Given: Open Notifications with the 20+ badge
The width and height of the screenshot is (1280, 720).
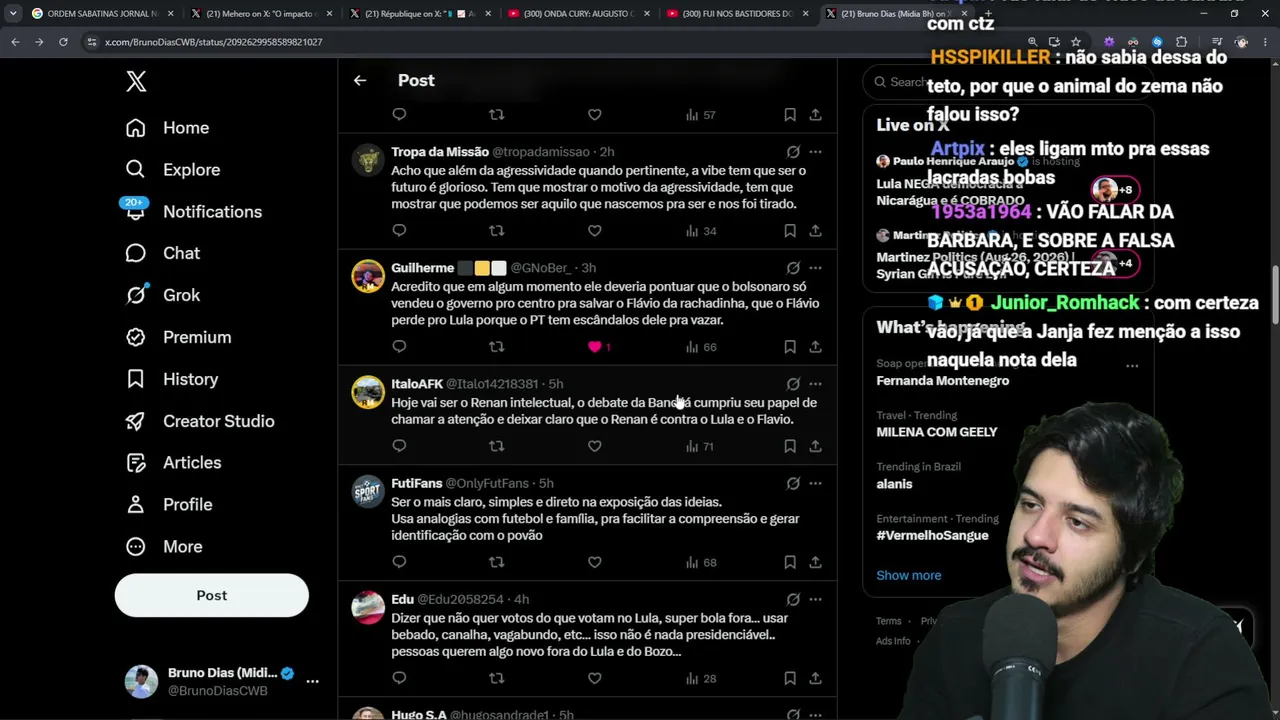Looking at the screenshot, I should click(193, 211).
